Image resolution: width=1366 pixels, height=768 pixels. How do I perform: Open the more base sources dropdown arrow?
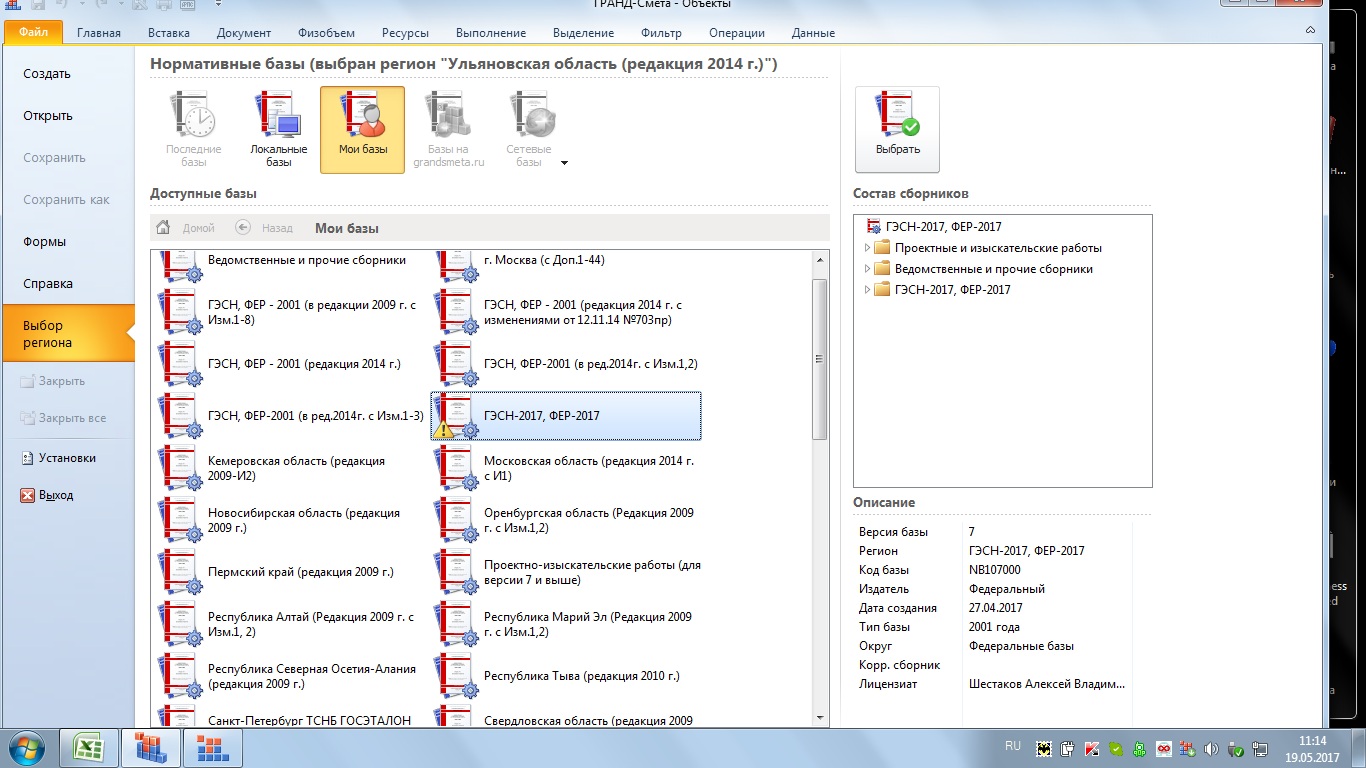(x=564, y=163)
